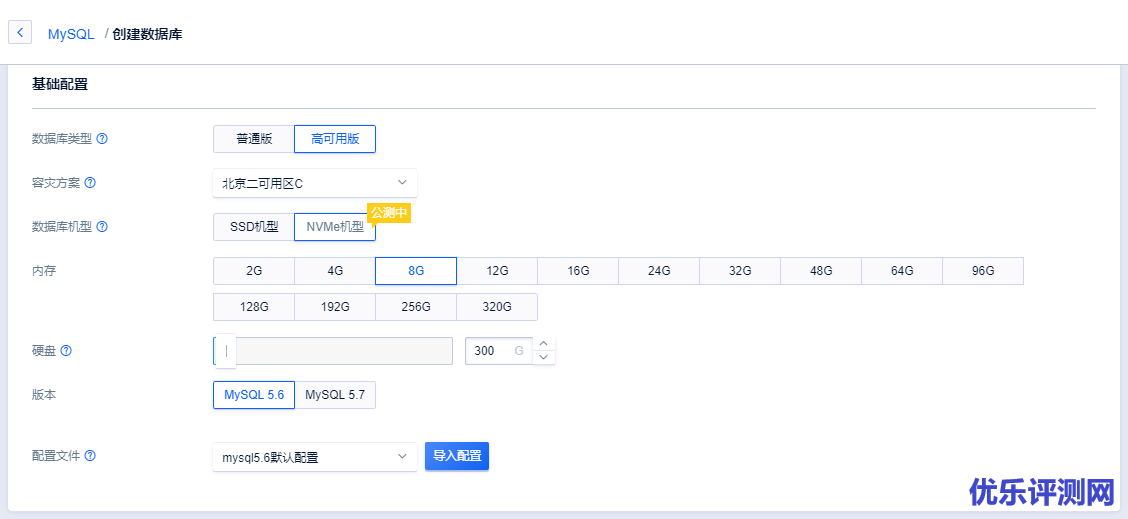Decrease disk size with down arrow
The image size is (1128, 519).
544,357
